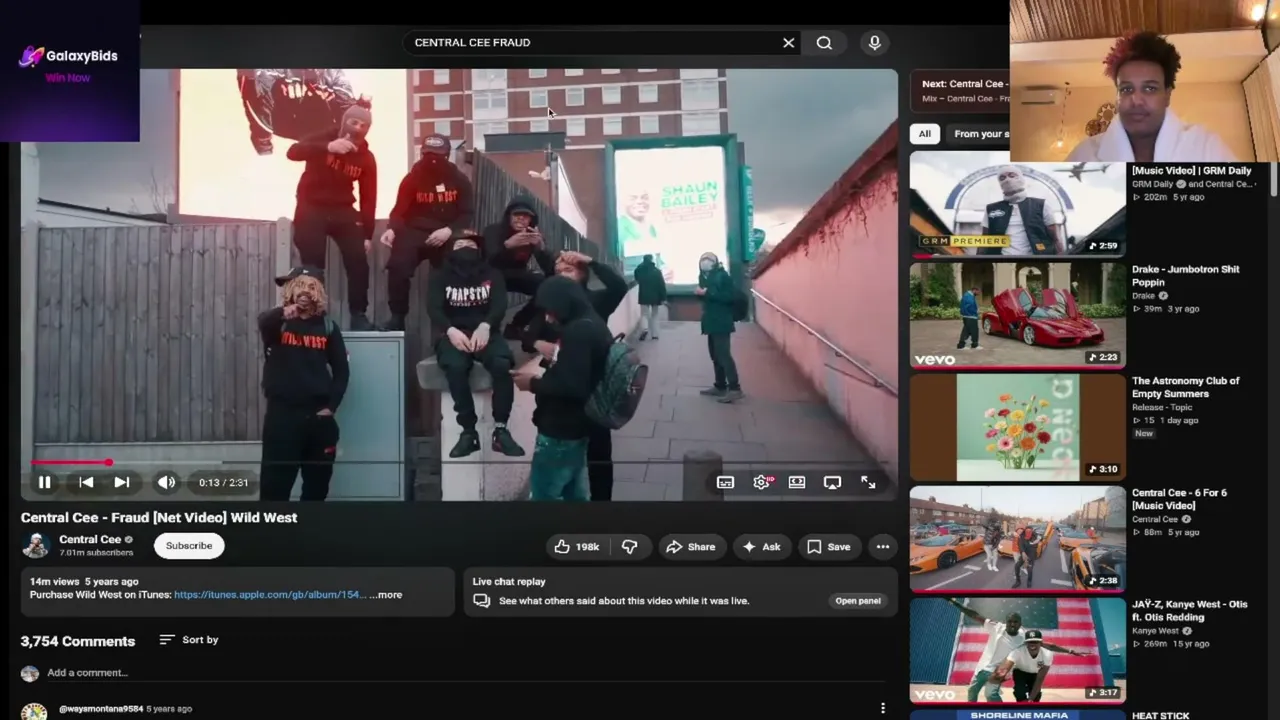Open the Next: Central Cee mix panel
1280x720 pixels.
pyautogui.click(x=960, y=90)
